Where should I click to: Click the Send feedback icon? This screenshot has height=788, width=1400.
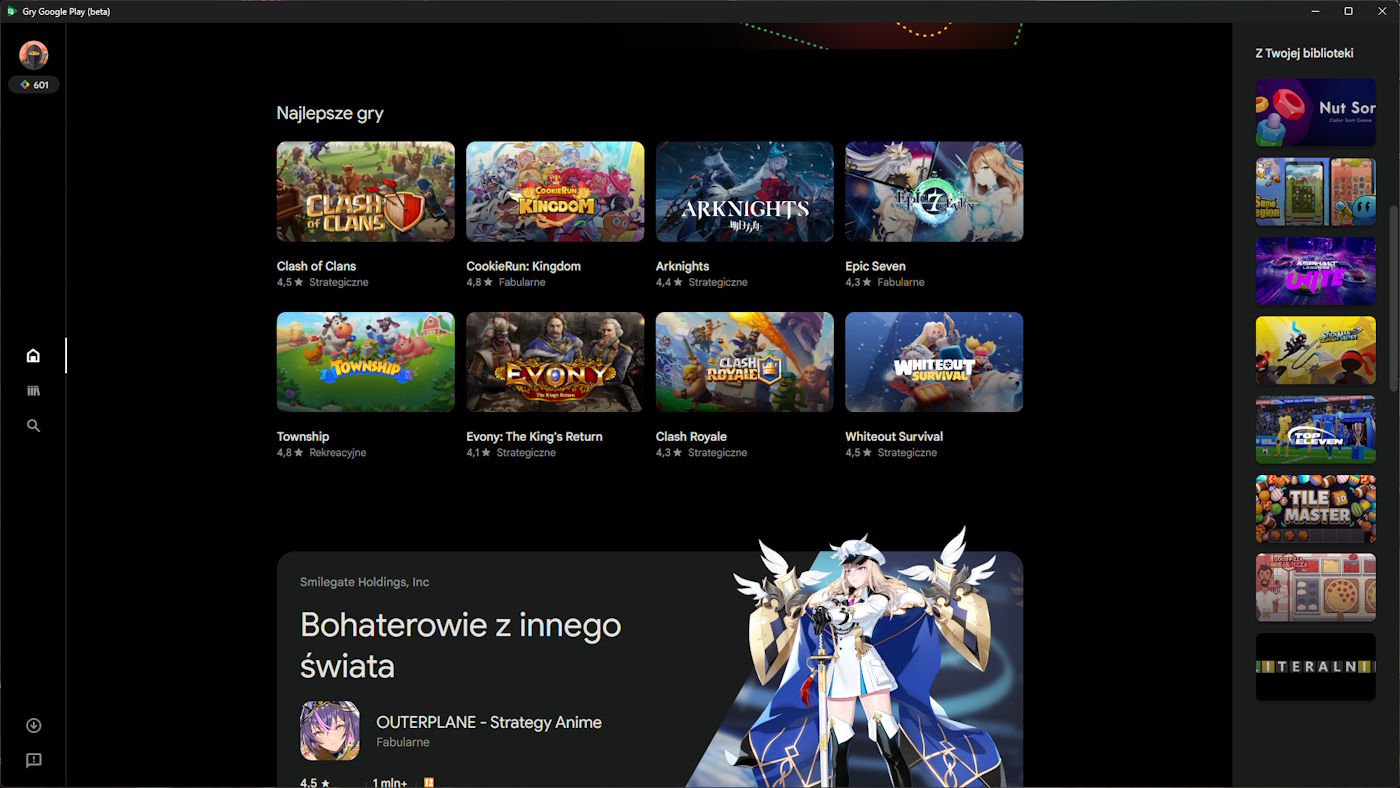click(x=33, y=761)
